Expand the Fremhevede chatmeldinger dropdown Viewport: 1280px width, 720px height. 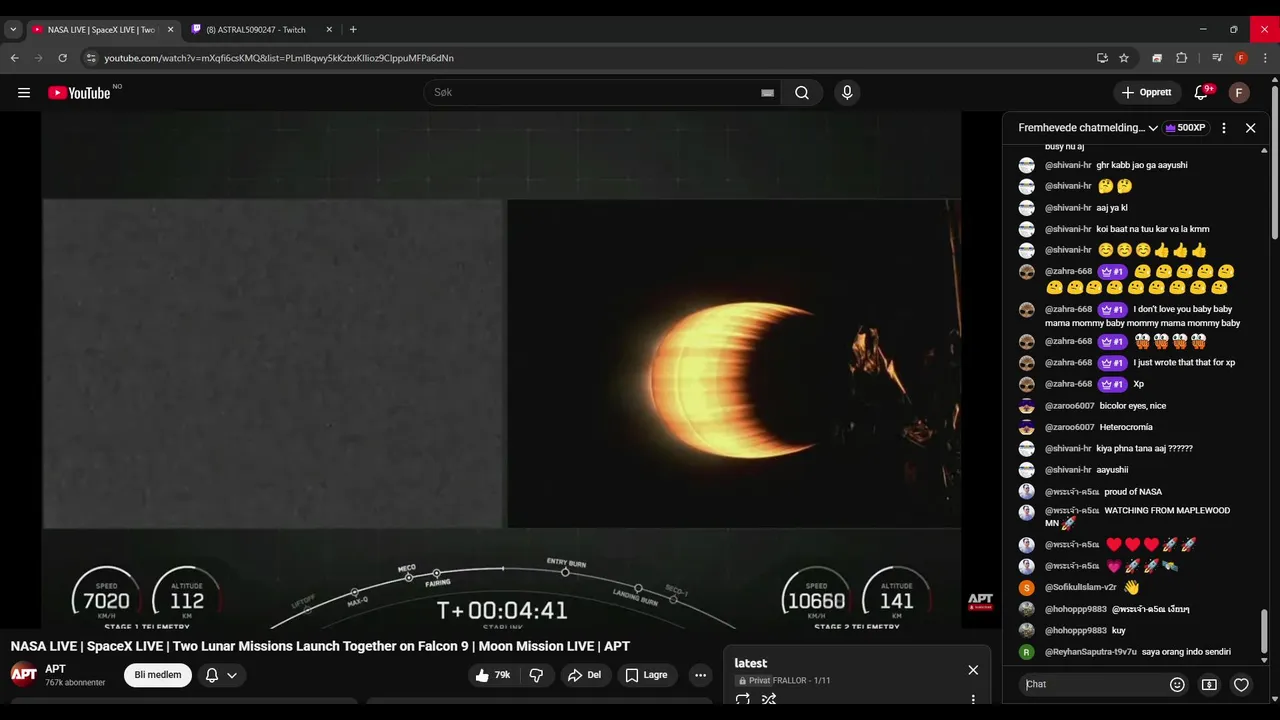click(x=1153, y=128)
